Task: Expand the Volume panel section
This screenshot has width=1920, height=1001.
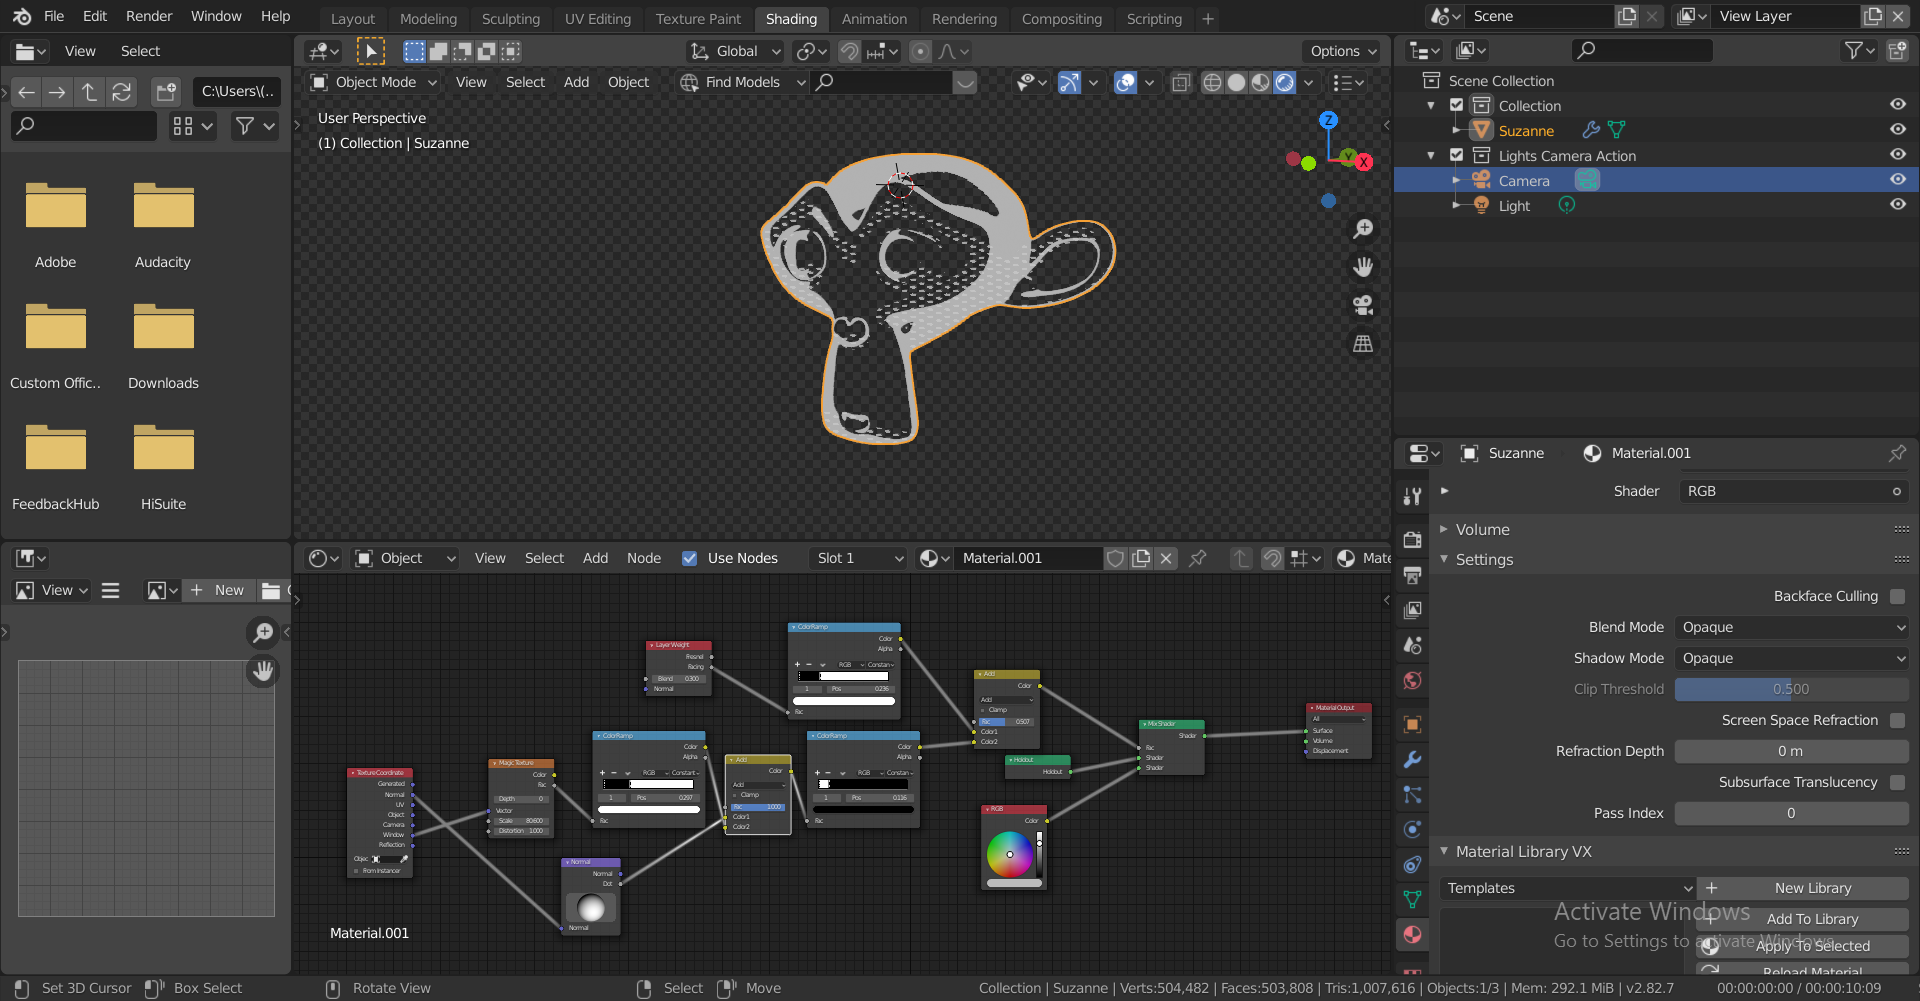Action: point(1482,530)
